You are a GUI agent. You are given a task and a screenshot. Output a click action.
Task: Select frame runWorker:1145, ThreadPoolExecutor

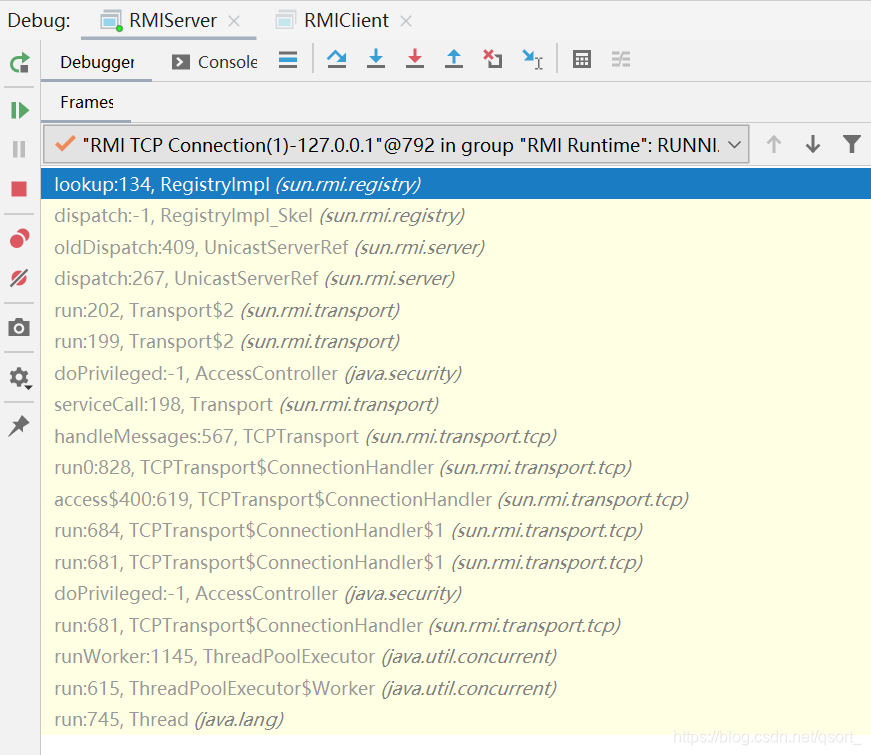pyautogui.click(x=455, y=657)
